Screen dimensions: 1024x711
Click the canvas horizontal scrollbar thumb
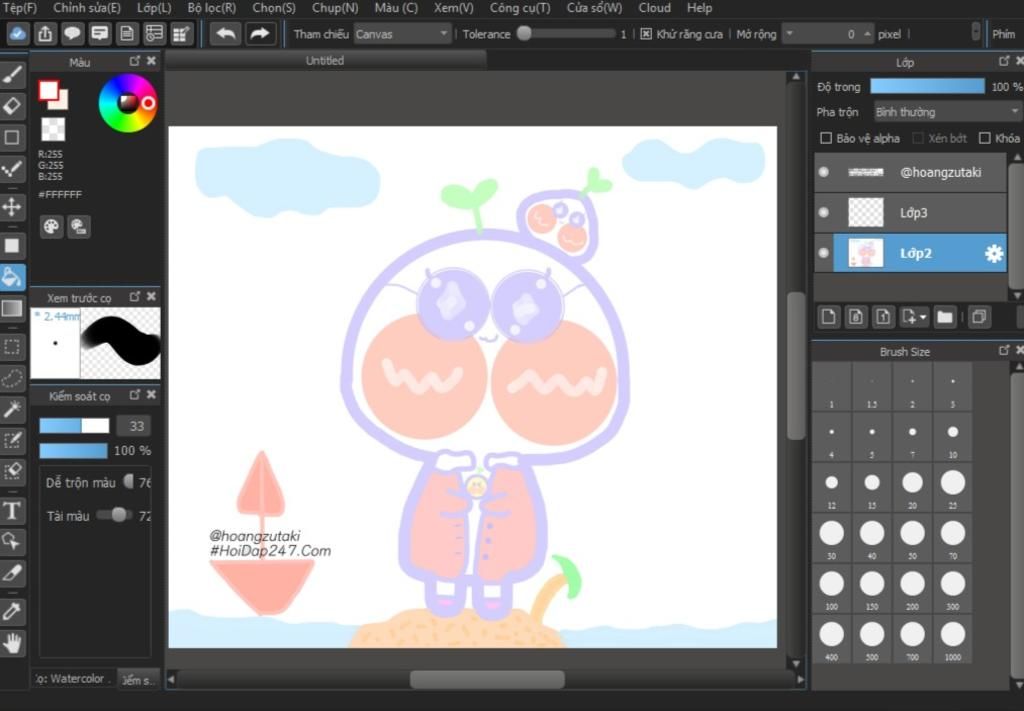[x=487, y=679]
